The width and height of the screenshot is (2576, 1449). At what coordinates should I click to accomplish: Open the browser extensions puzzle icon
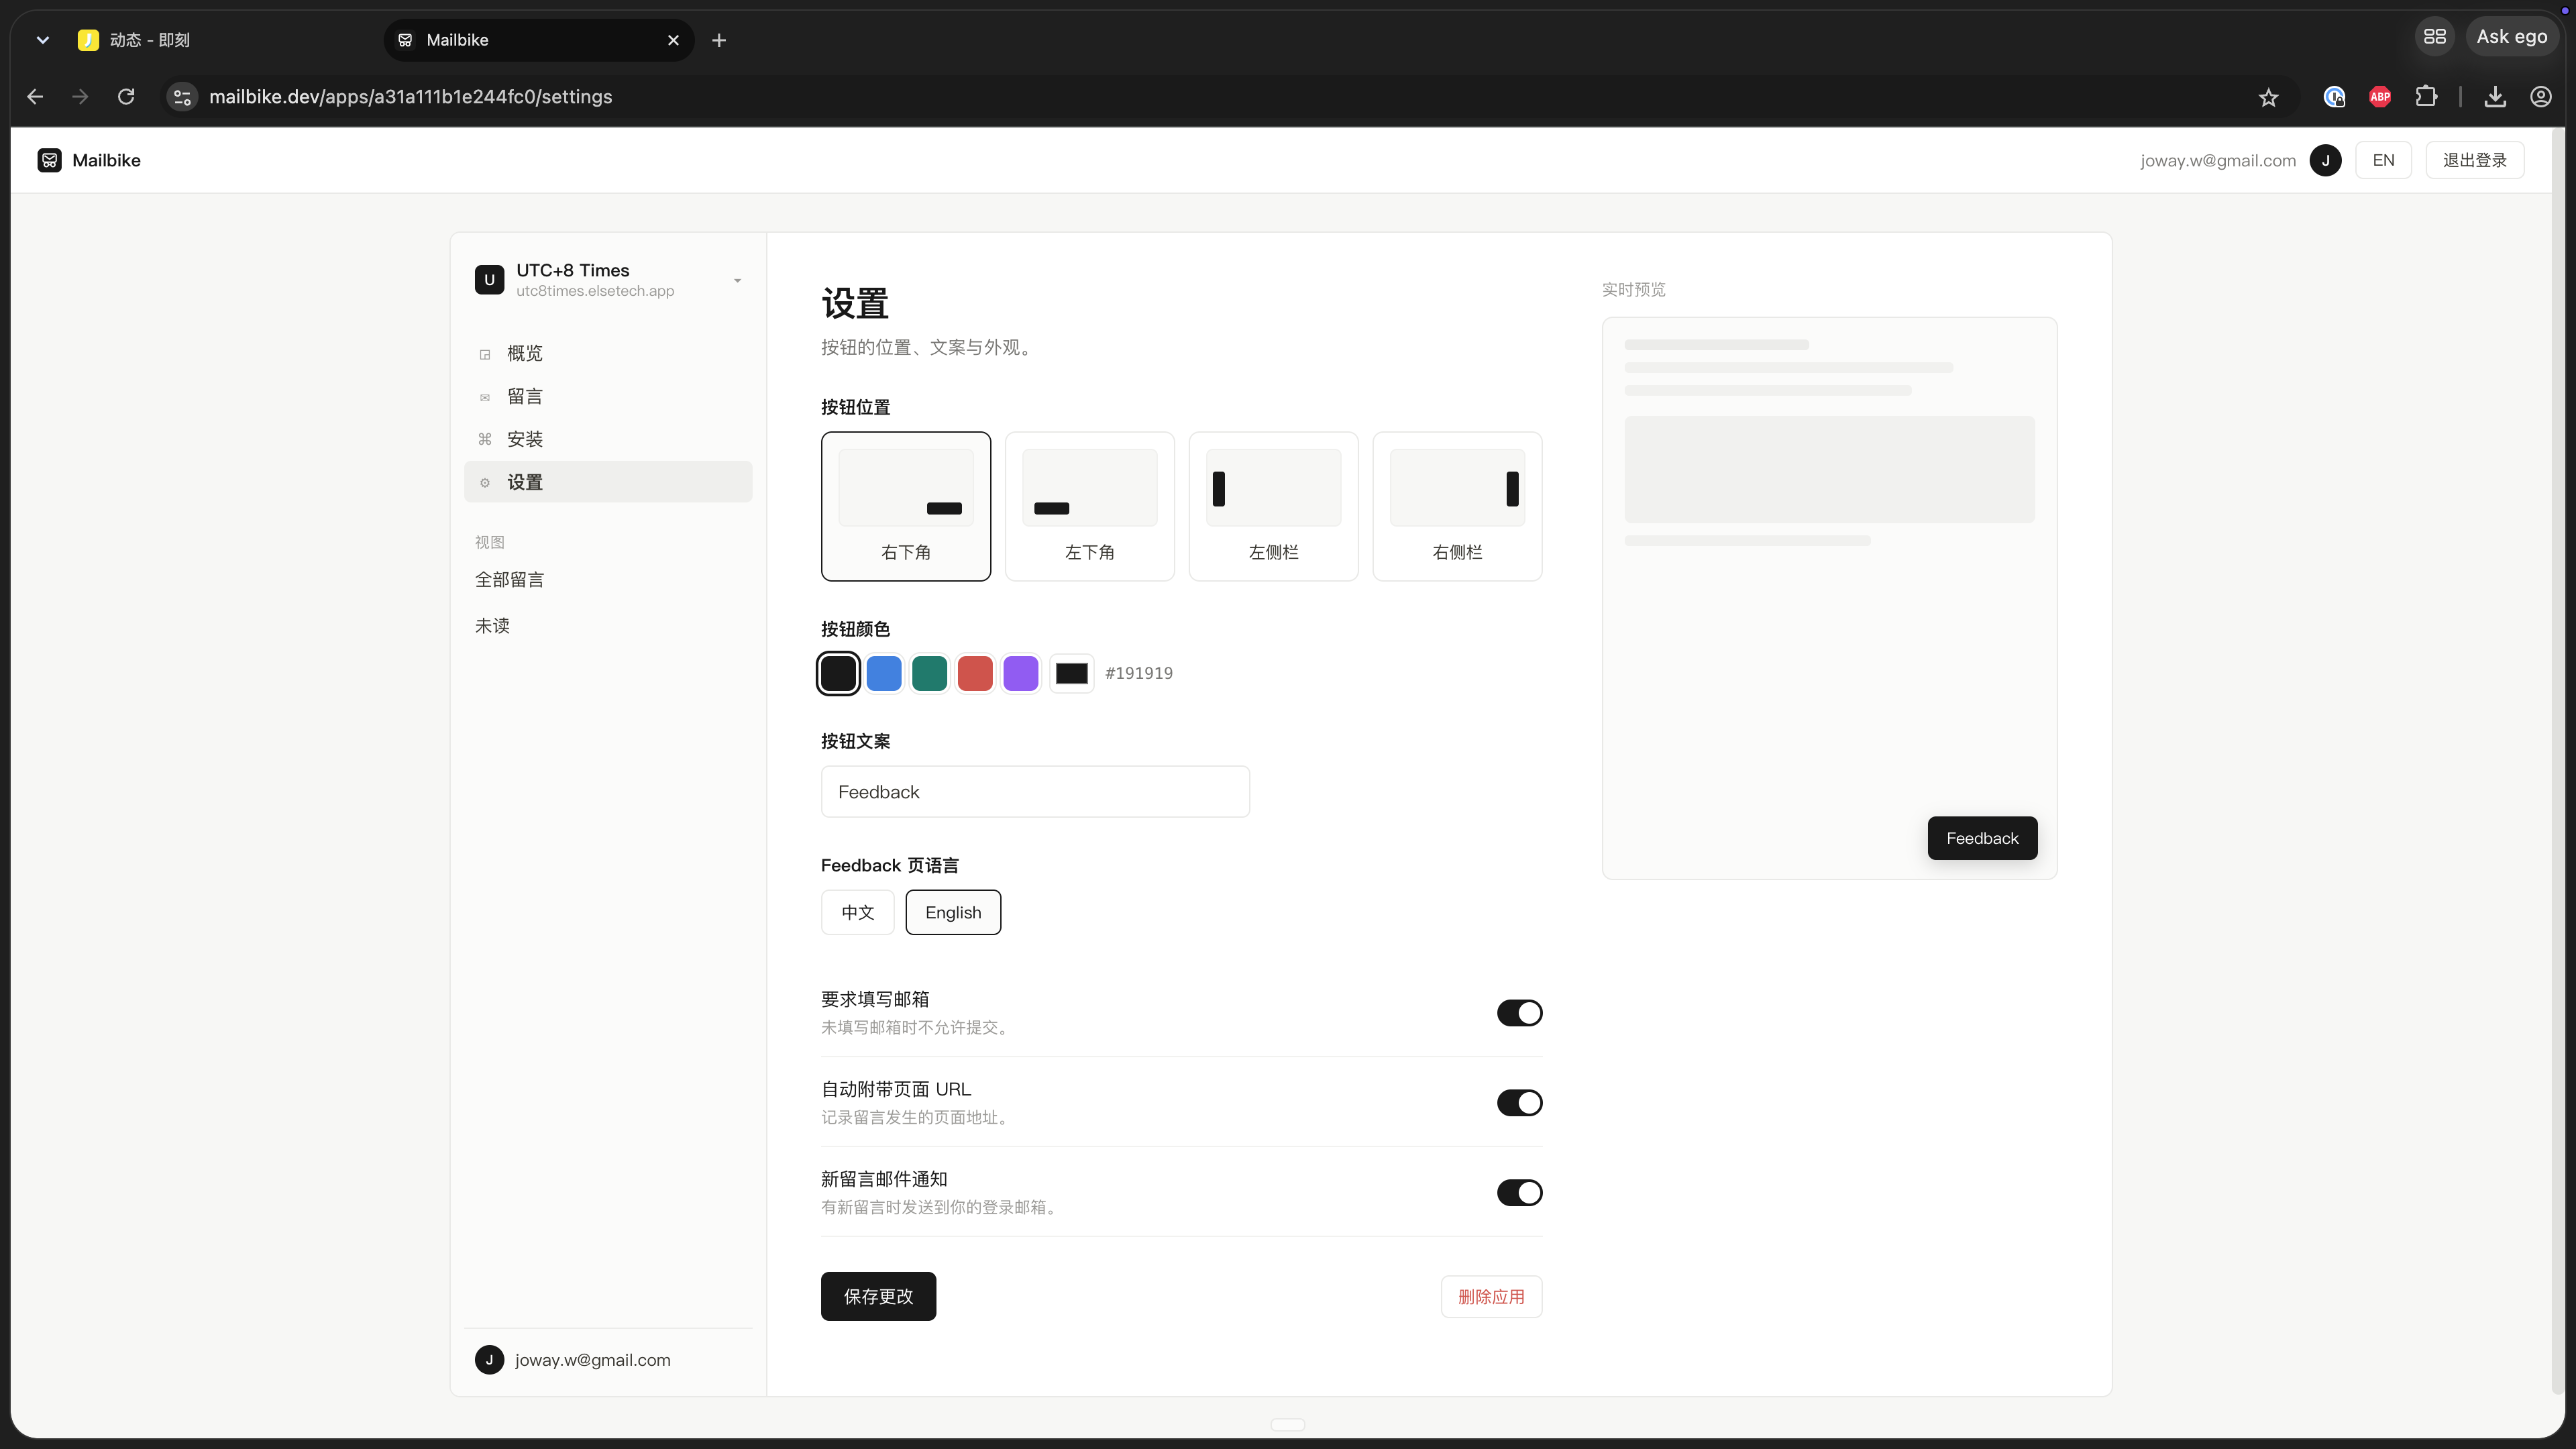click(x=2426, y=97)
